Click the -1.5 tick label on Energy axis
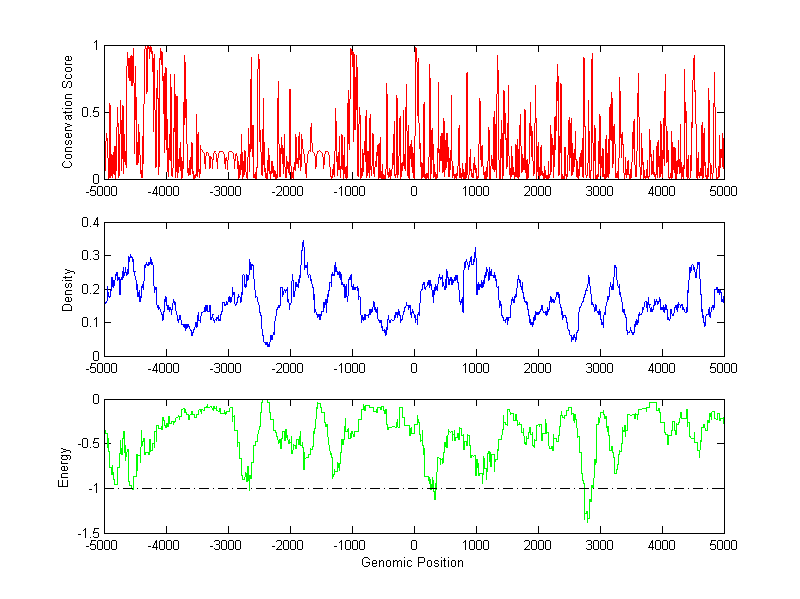800x599 pixels. (x=86, y=534)
